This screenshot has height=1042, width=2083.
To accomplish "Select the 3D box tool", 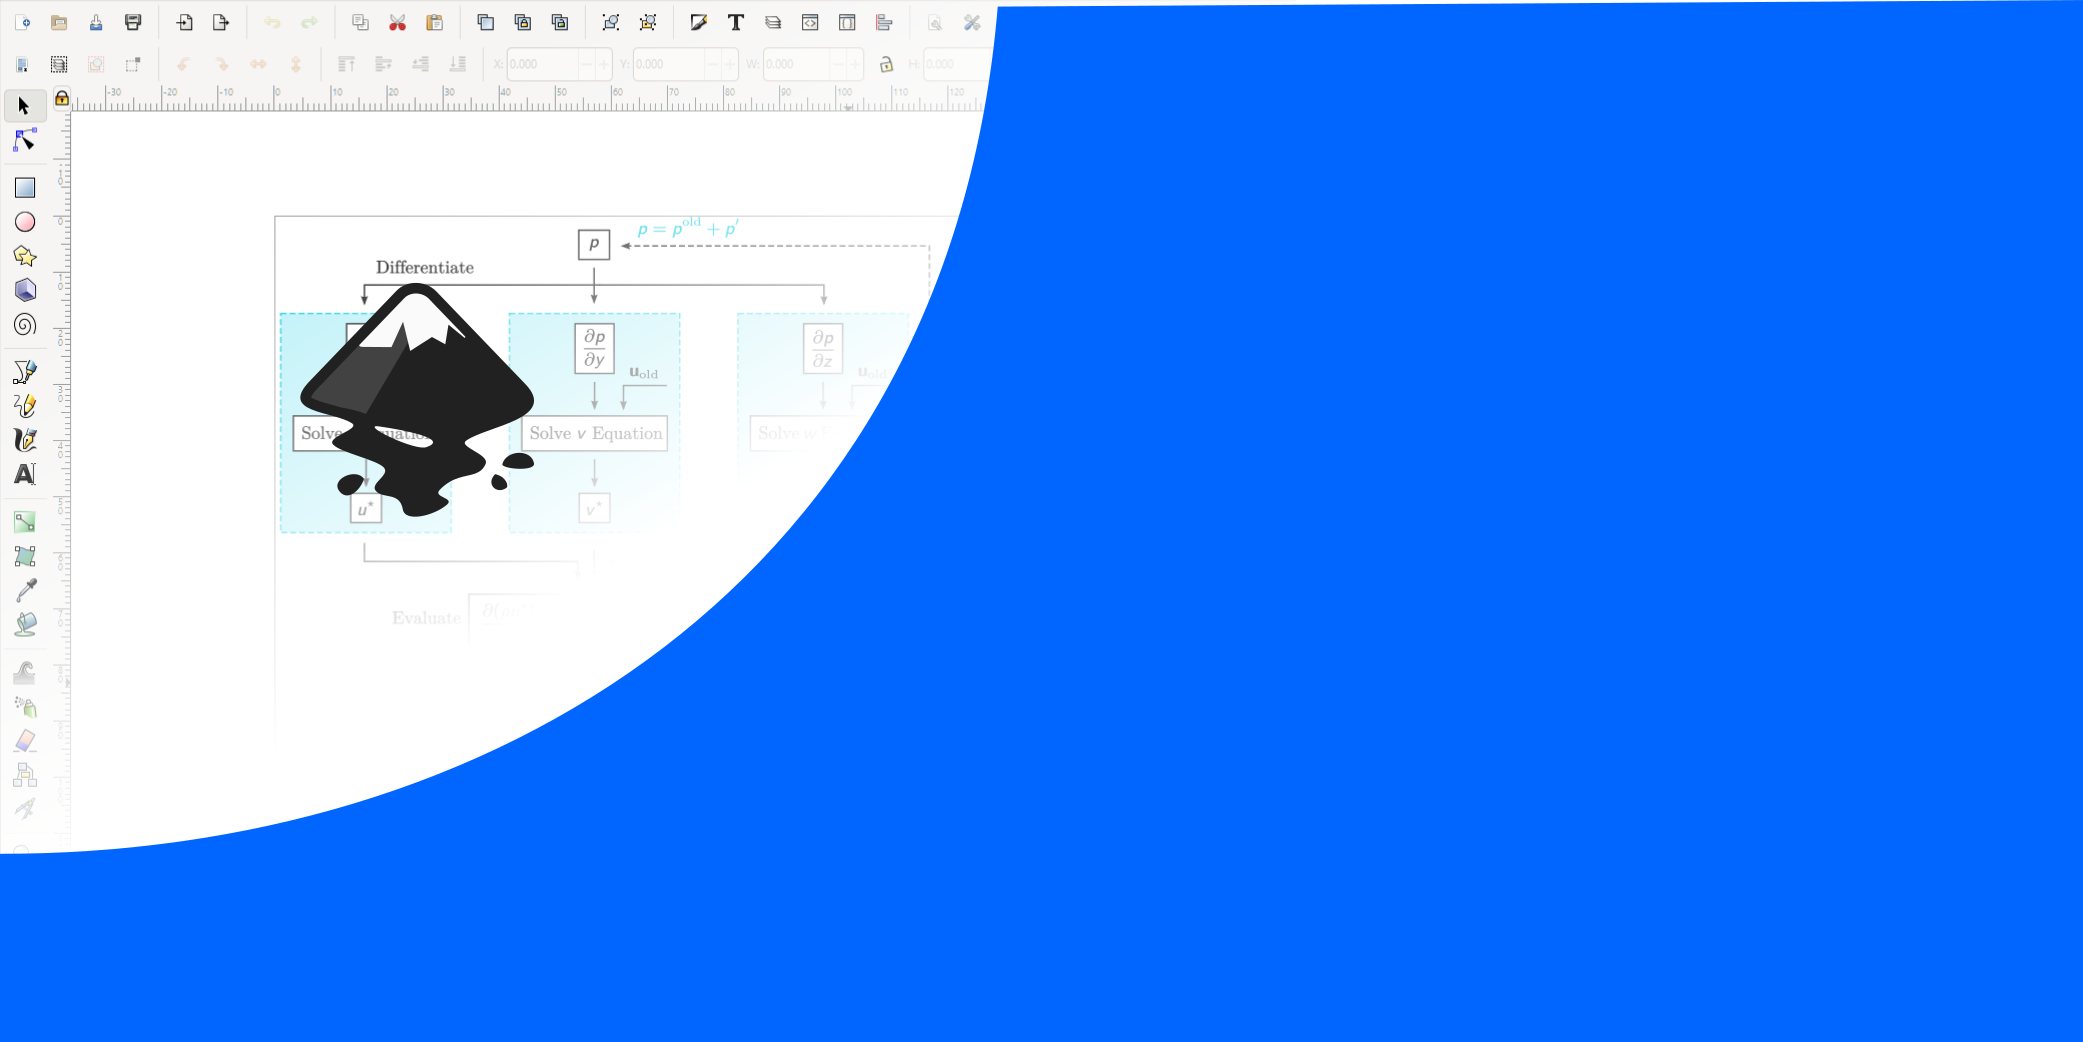I will [25, 290].
